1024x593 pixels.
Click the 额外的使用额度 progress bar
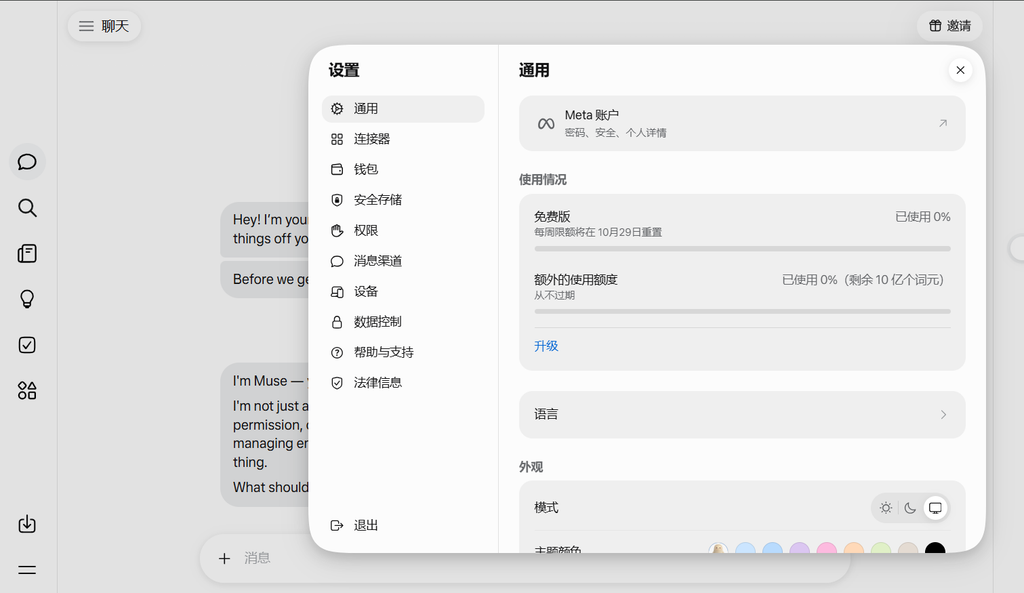tap(742, 312)
